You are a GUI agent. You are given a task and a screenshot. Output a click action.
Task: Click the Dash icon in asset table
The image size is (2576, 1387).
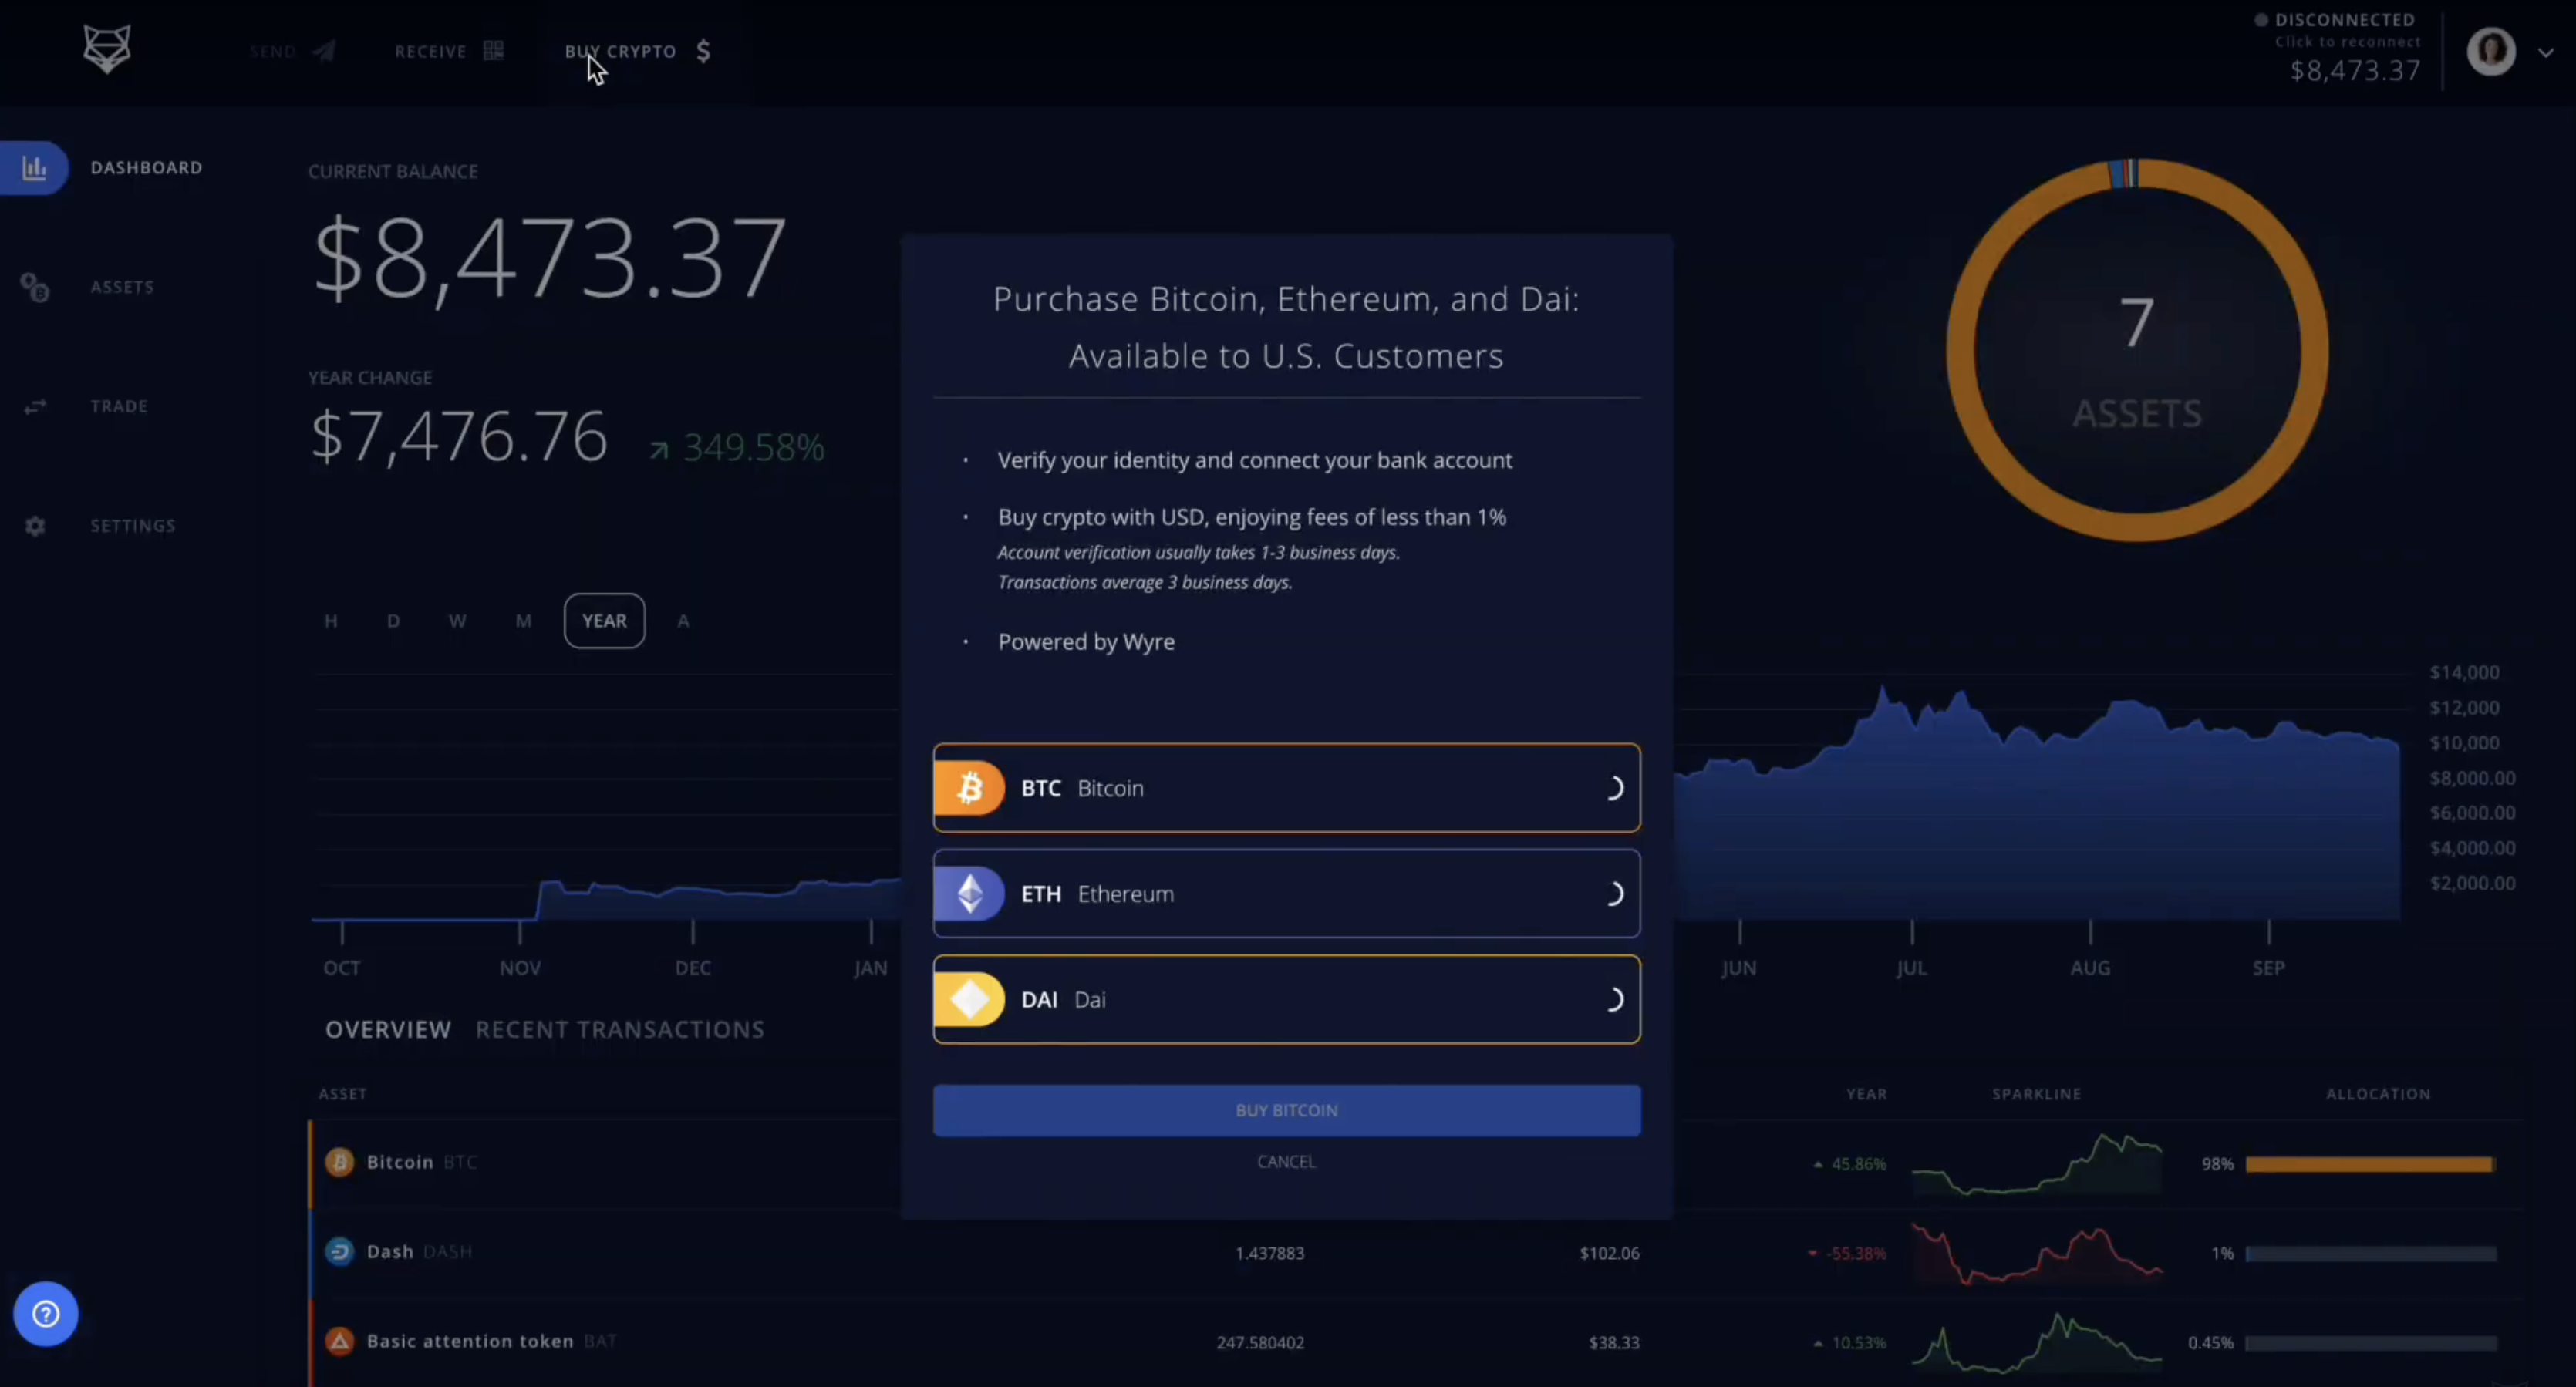pyautogui.click(x=340, y=1252)
